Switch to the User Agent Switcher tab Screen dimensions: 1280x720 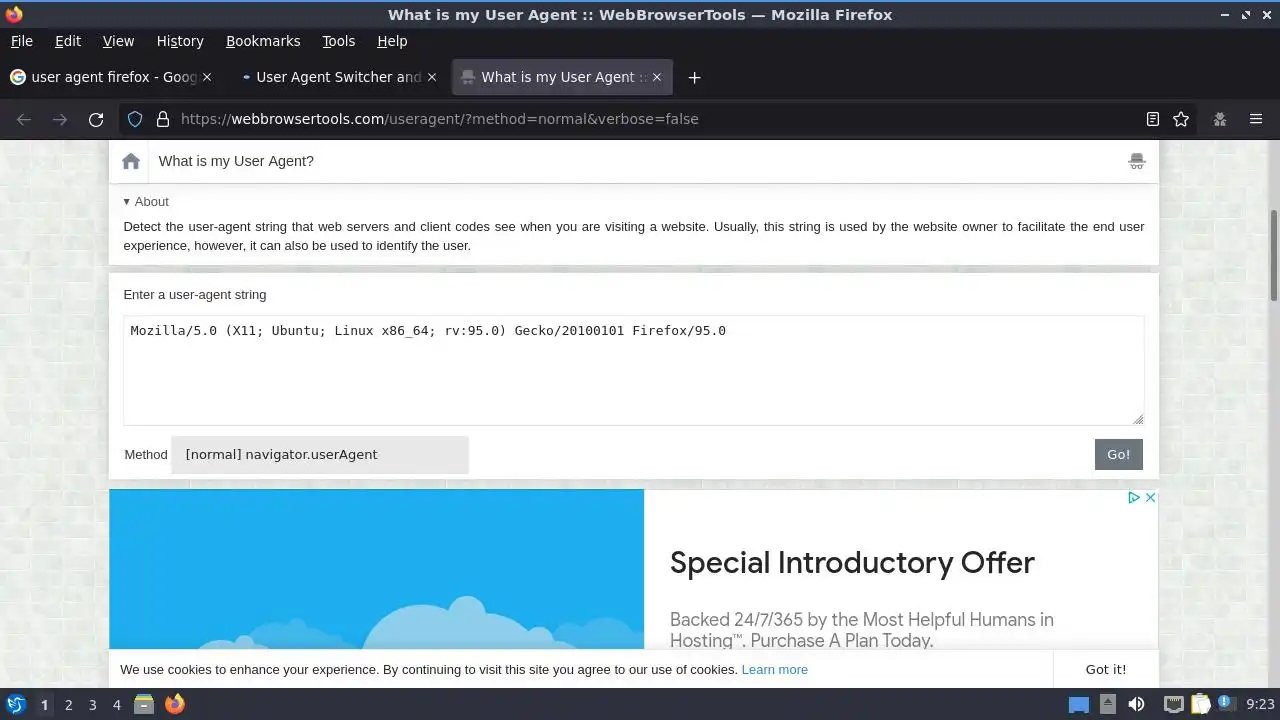point(336,77)
